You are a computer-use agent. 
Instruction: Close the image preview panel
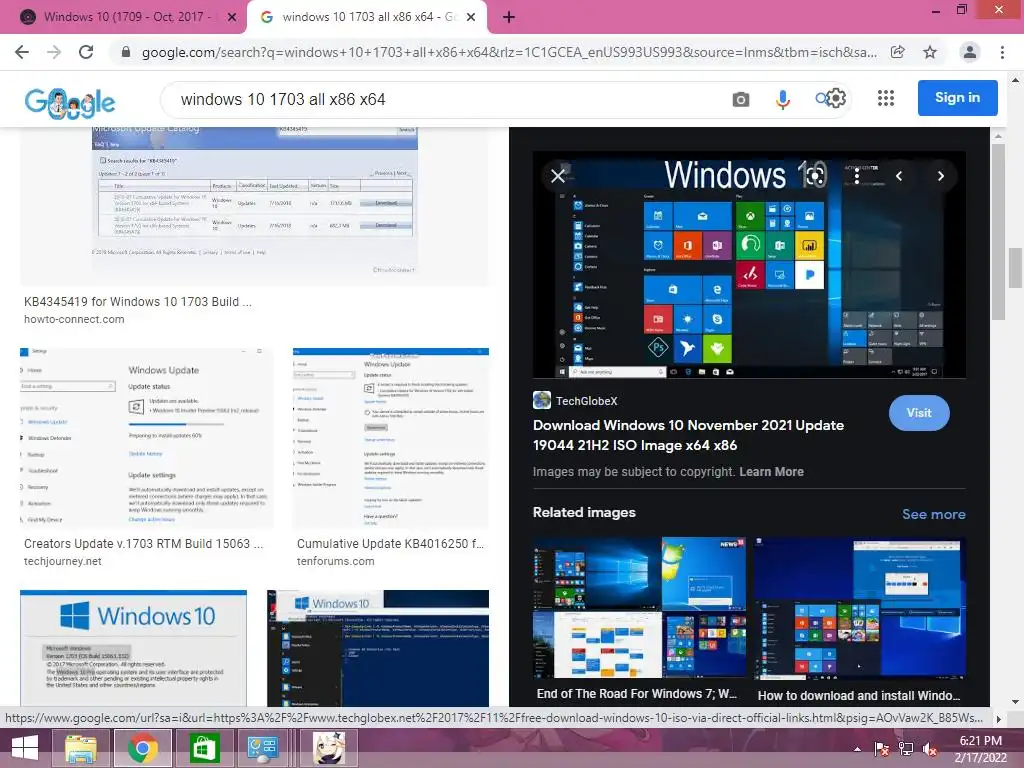(x=558, y=176)
